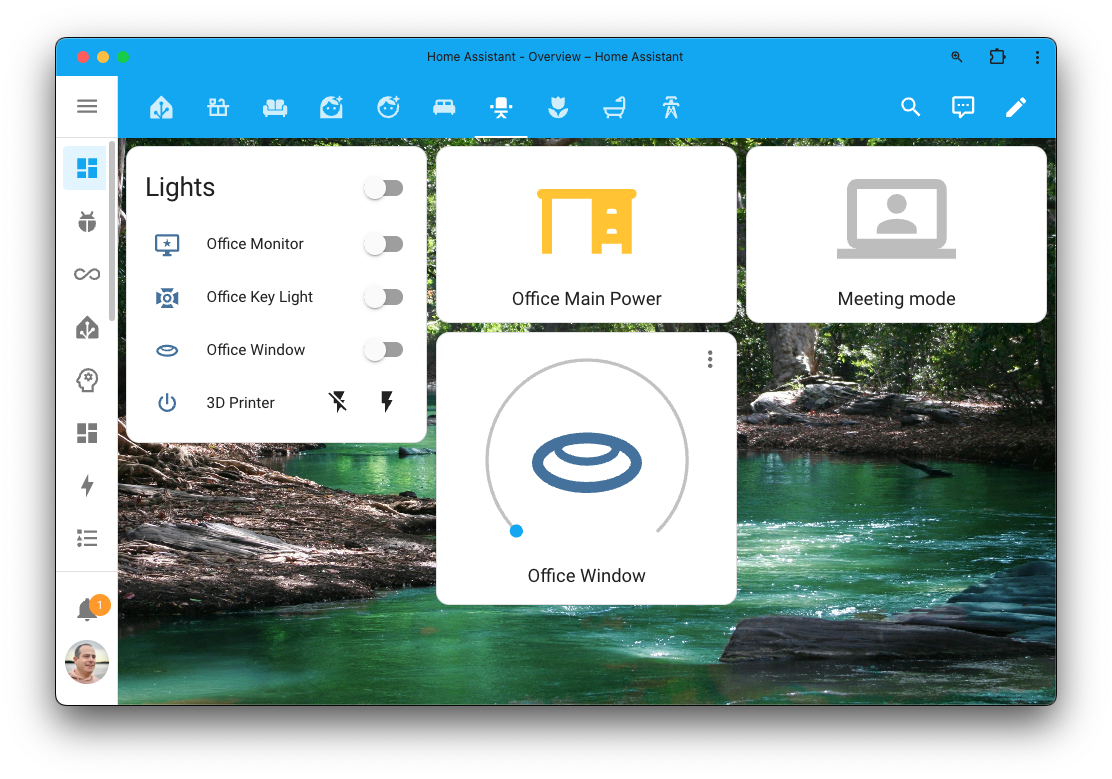This screenshot has height=779, width=1112.
Task: Open the bathroom tab with the bathtub icon
Action: click(x=613, y=107)
